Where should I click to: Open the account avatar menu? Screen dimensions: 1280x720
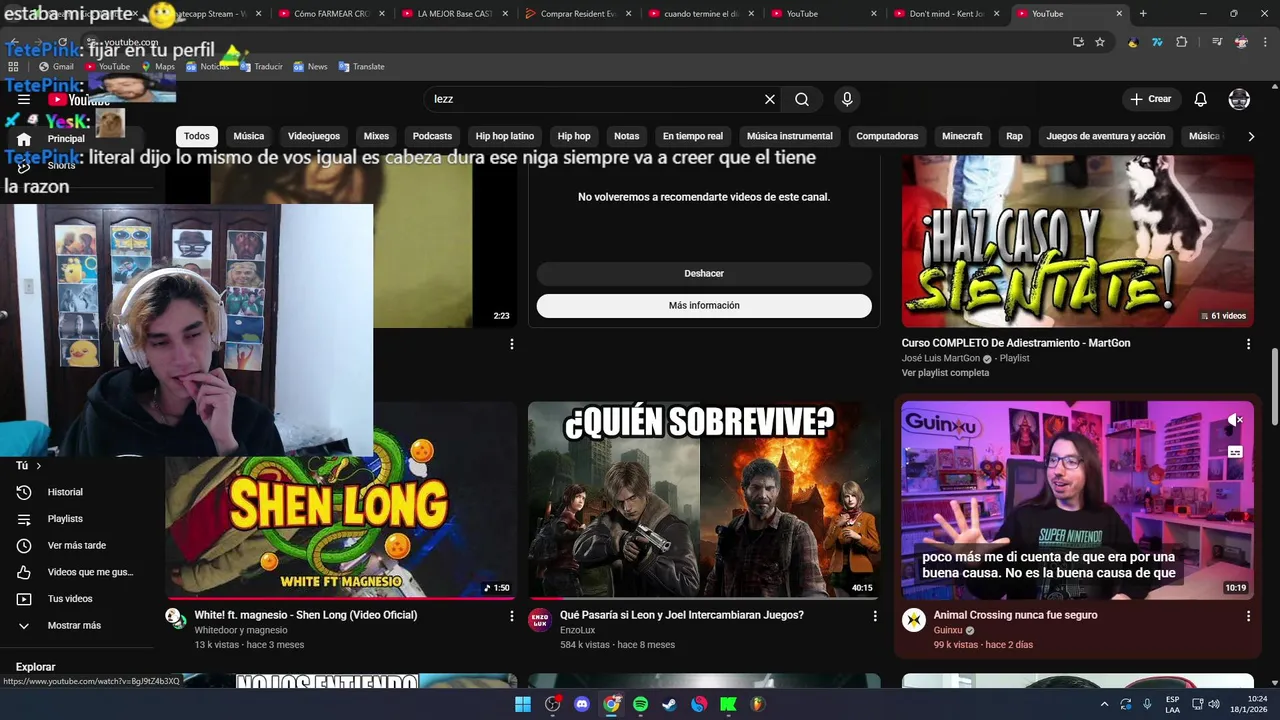pos(1239,99)
